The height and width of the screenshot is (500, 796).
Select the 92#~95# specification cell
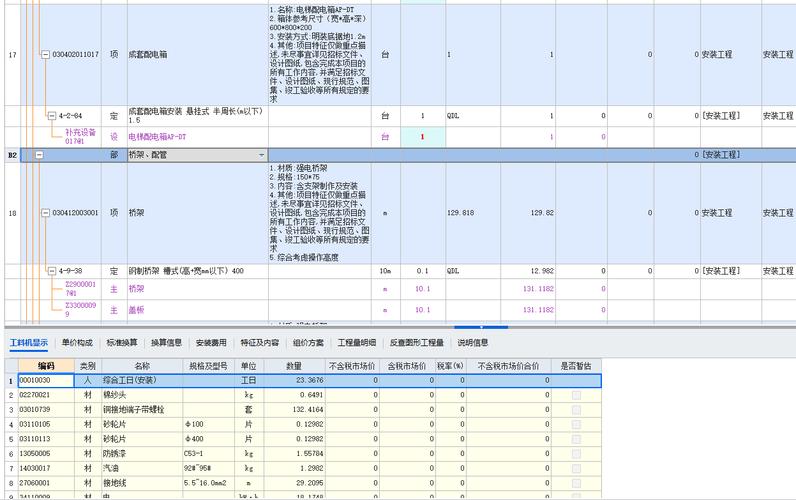point(208,469)
